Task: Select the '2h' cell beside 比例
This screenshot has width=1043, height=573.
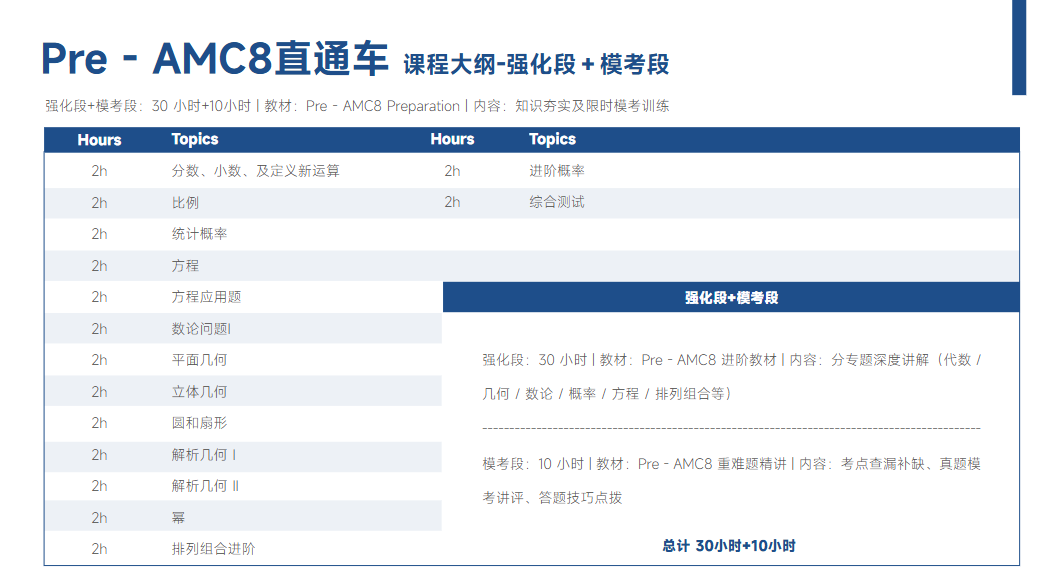Action: [x=99, y=202]
